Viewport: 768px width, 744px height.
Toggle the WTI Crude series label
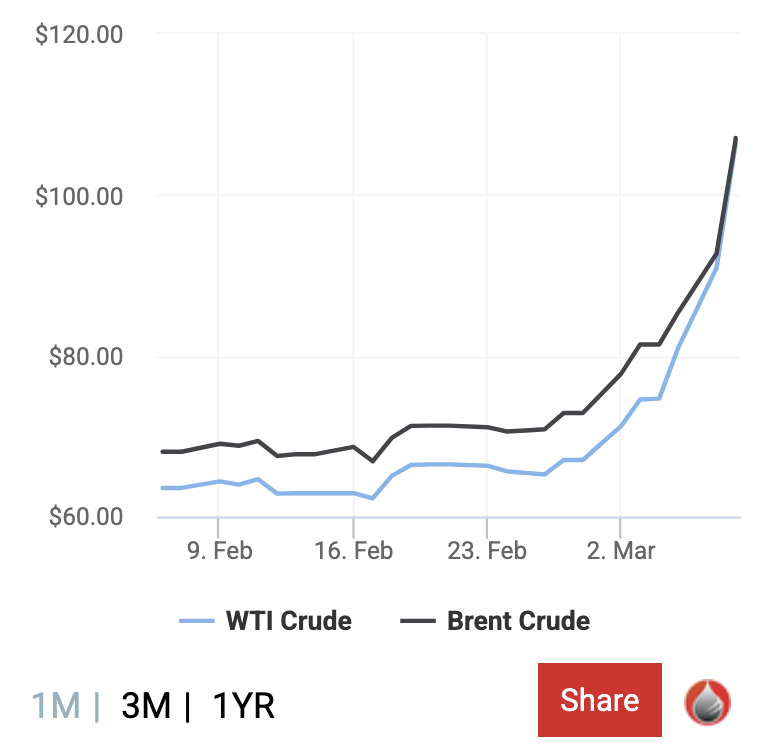(289, 621)
